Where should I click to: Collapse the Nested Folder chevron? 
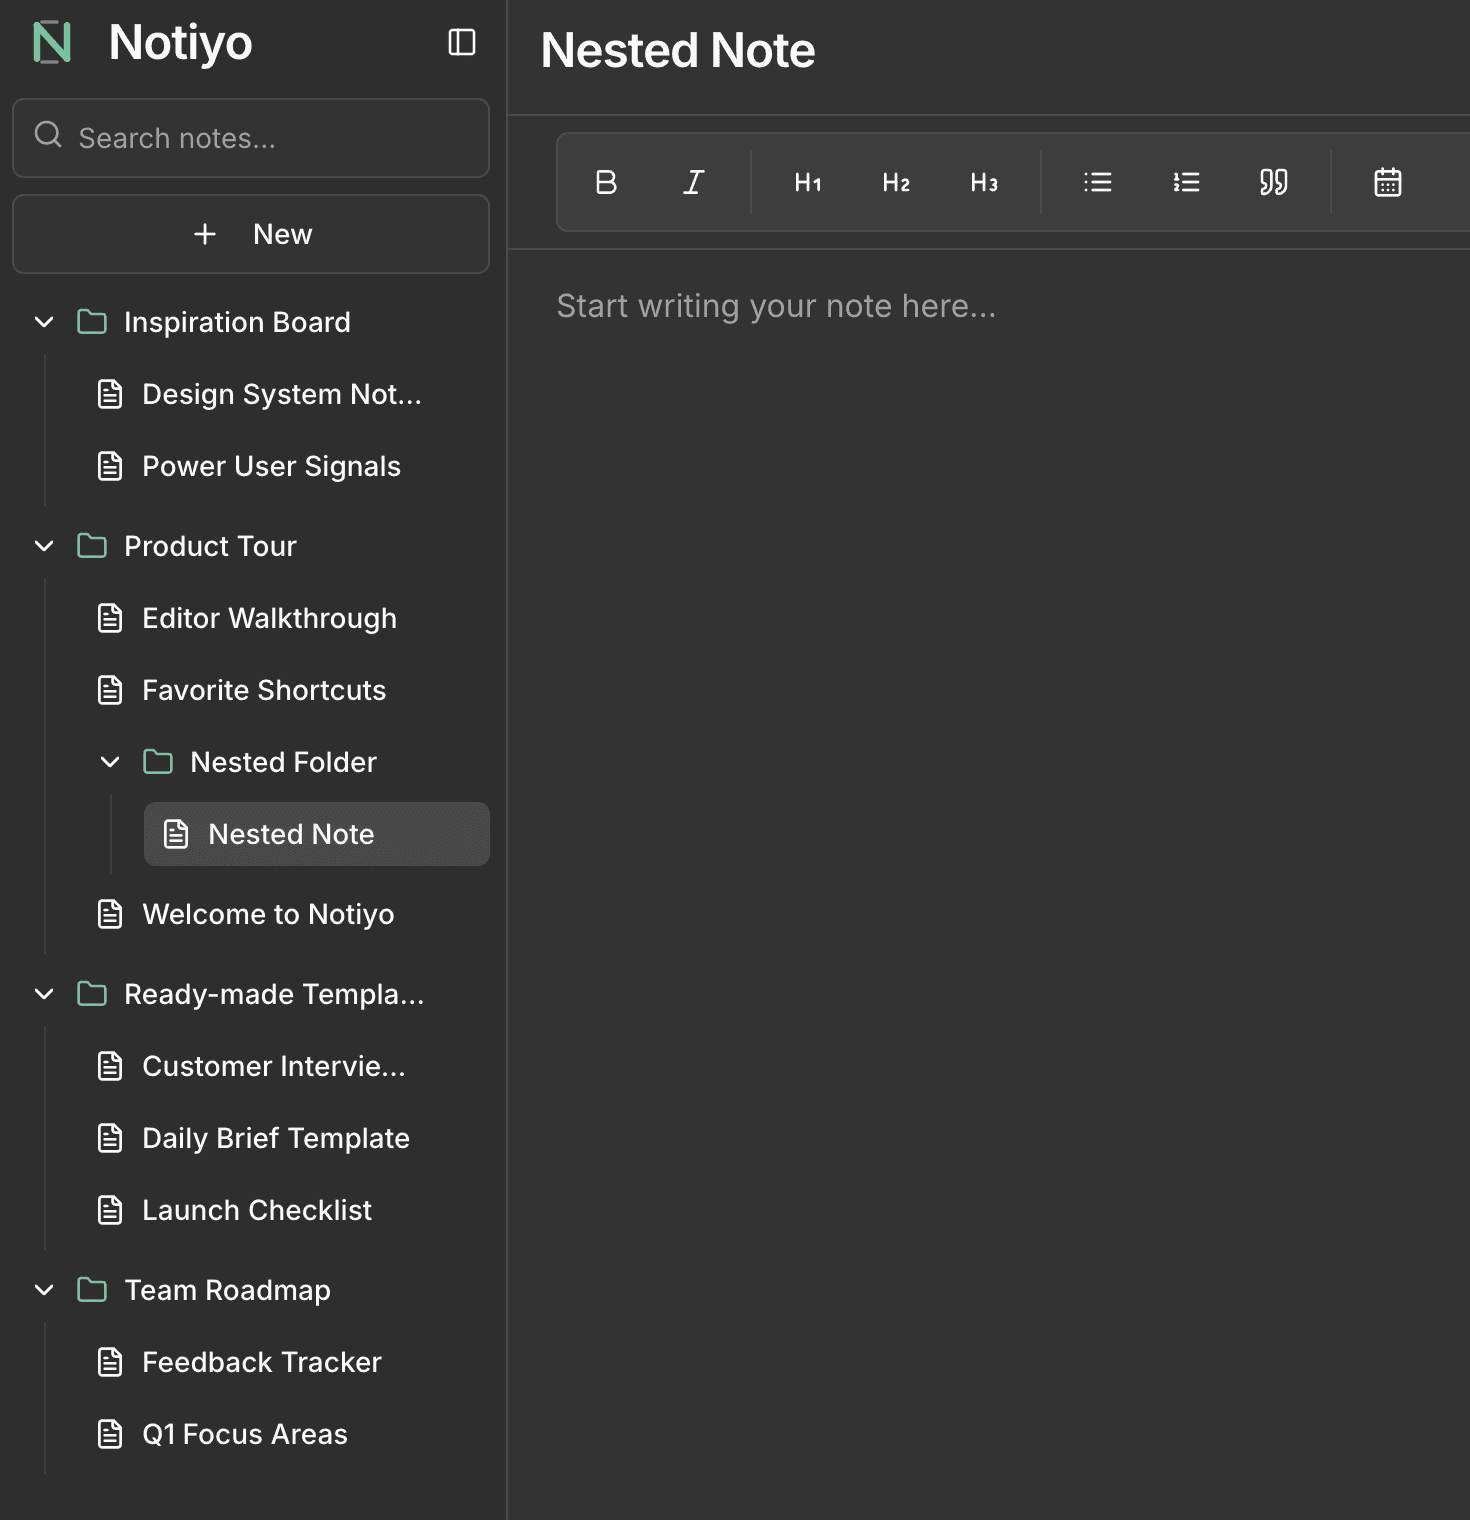tap(110, 761)
